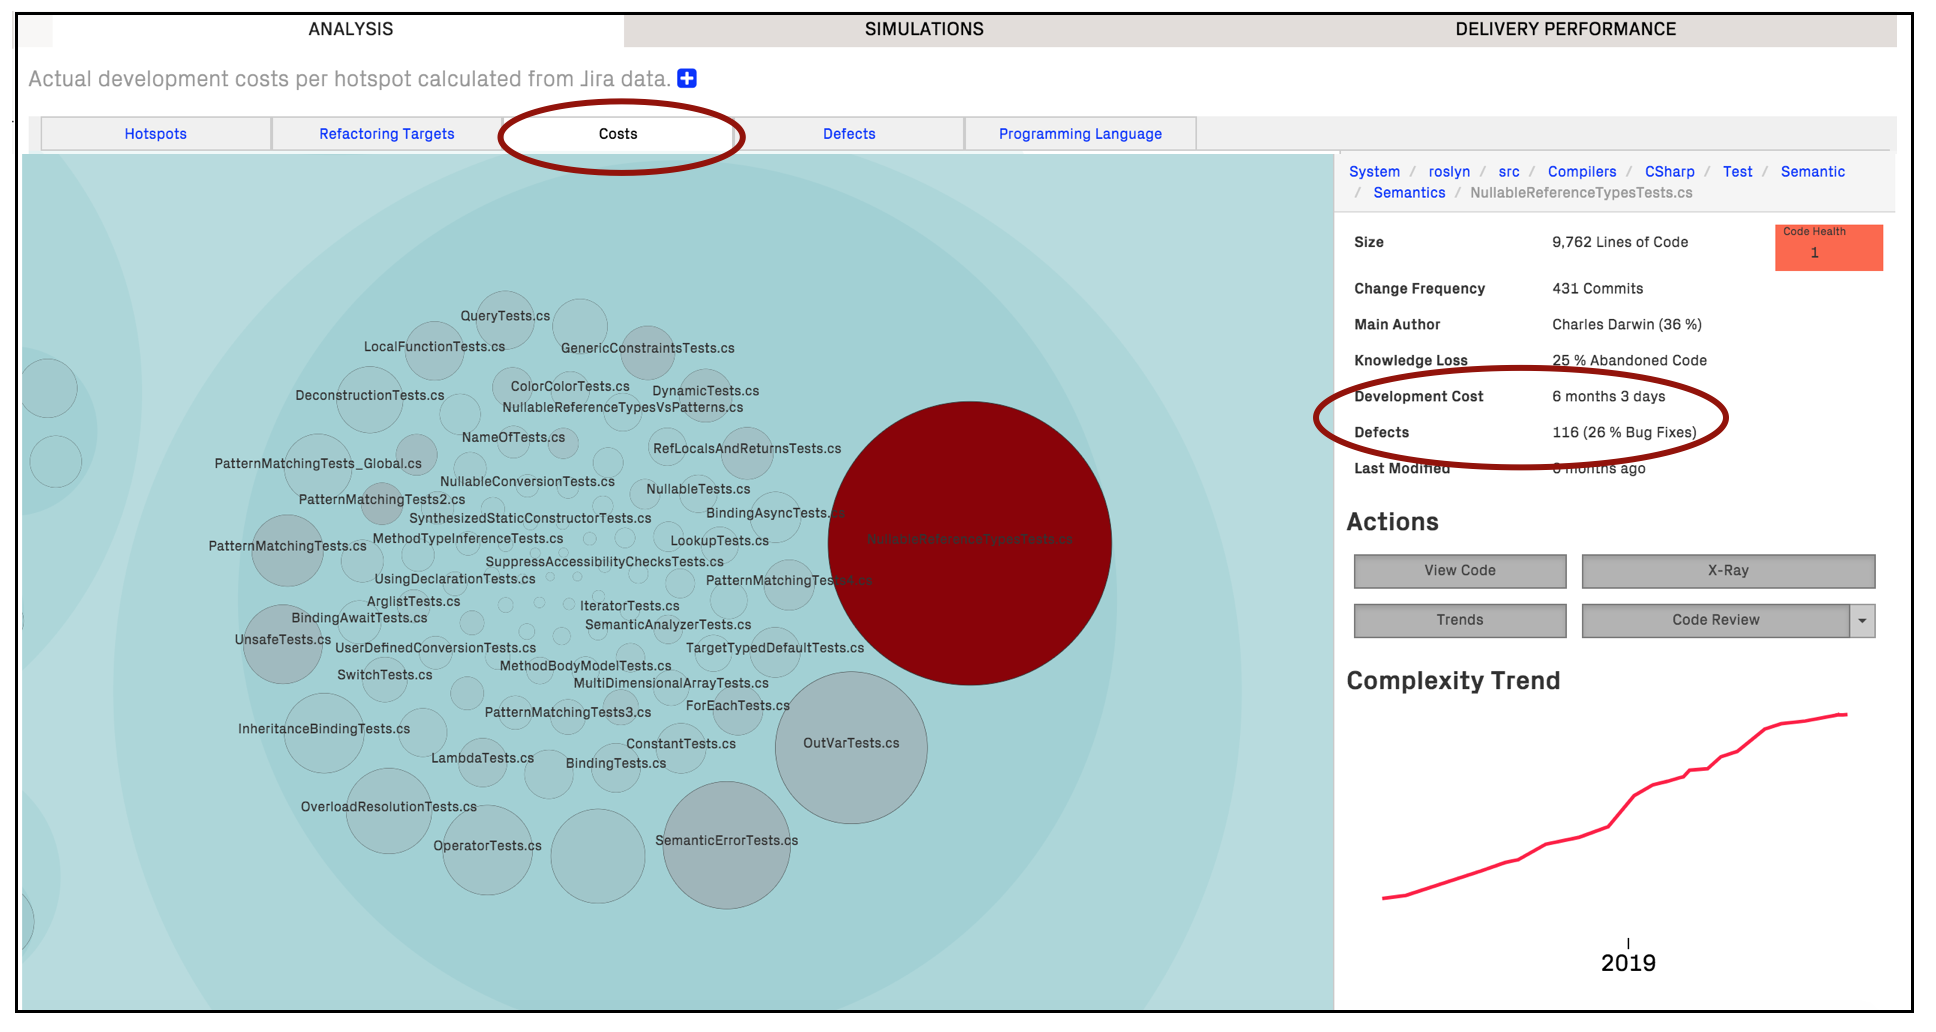This screenshot has width=1936, height=1032.
Task: Click the SemanticErrorTests.cs circle
Action: click(x=727, y=843)
